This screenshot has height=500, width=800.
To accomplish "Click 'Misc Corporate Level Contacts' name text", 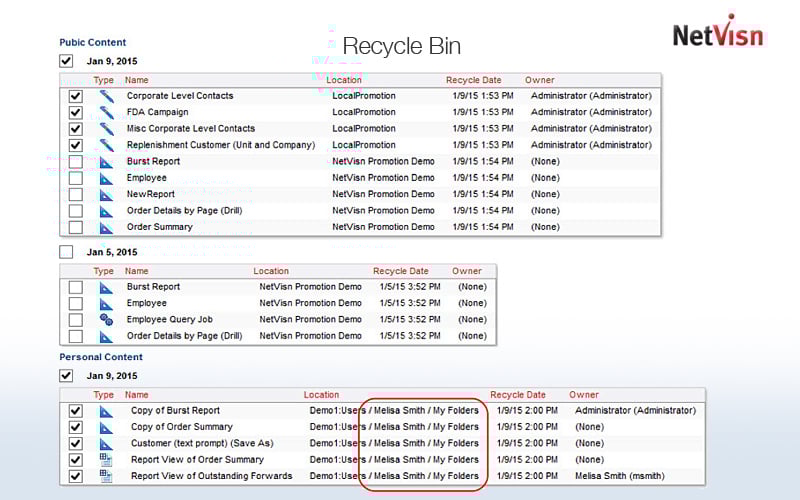I will [x=191, y=129].
